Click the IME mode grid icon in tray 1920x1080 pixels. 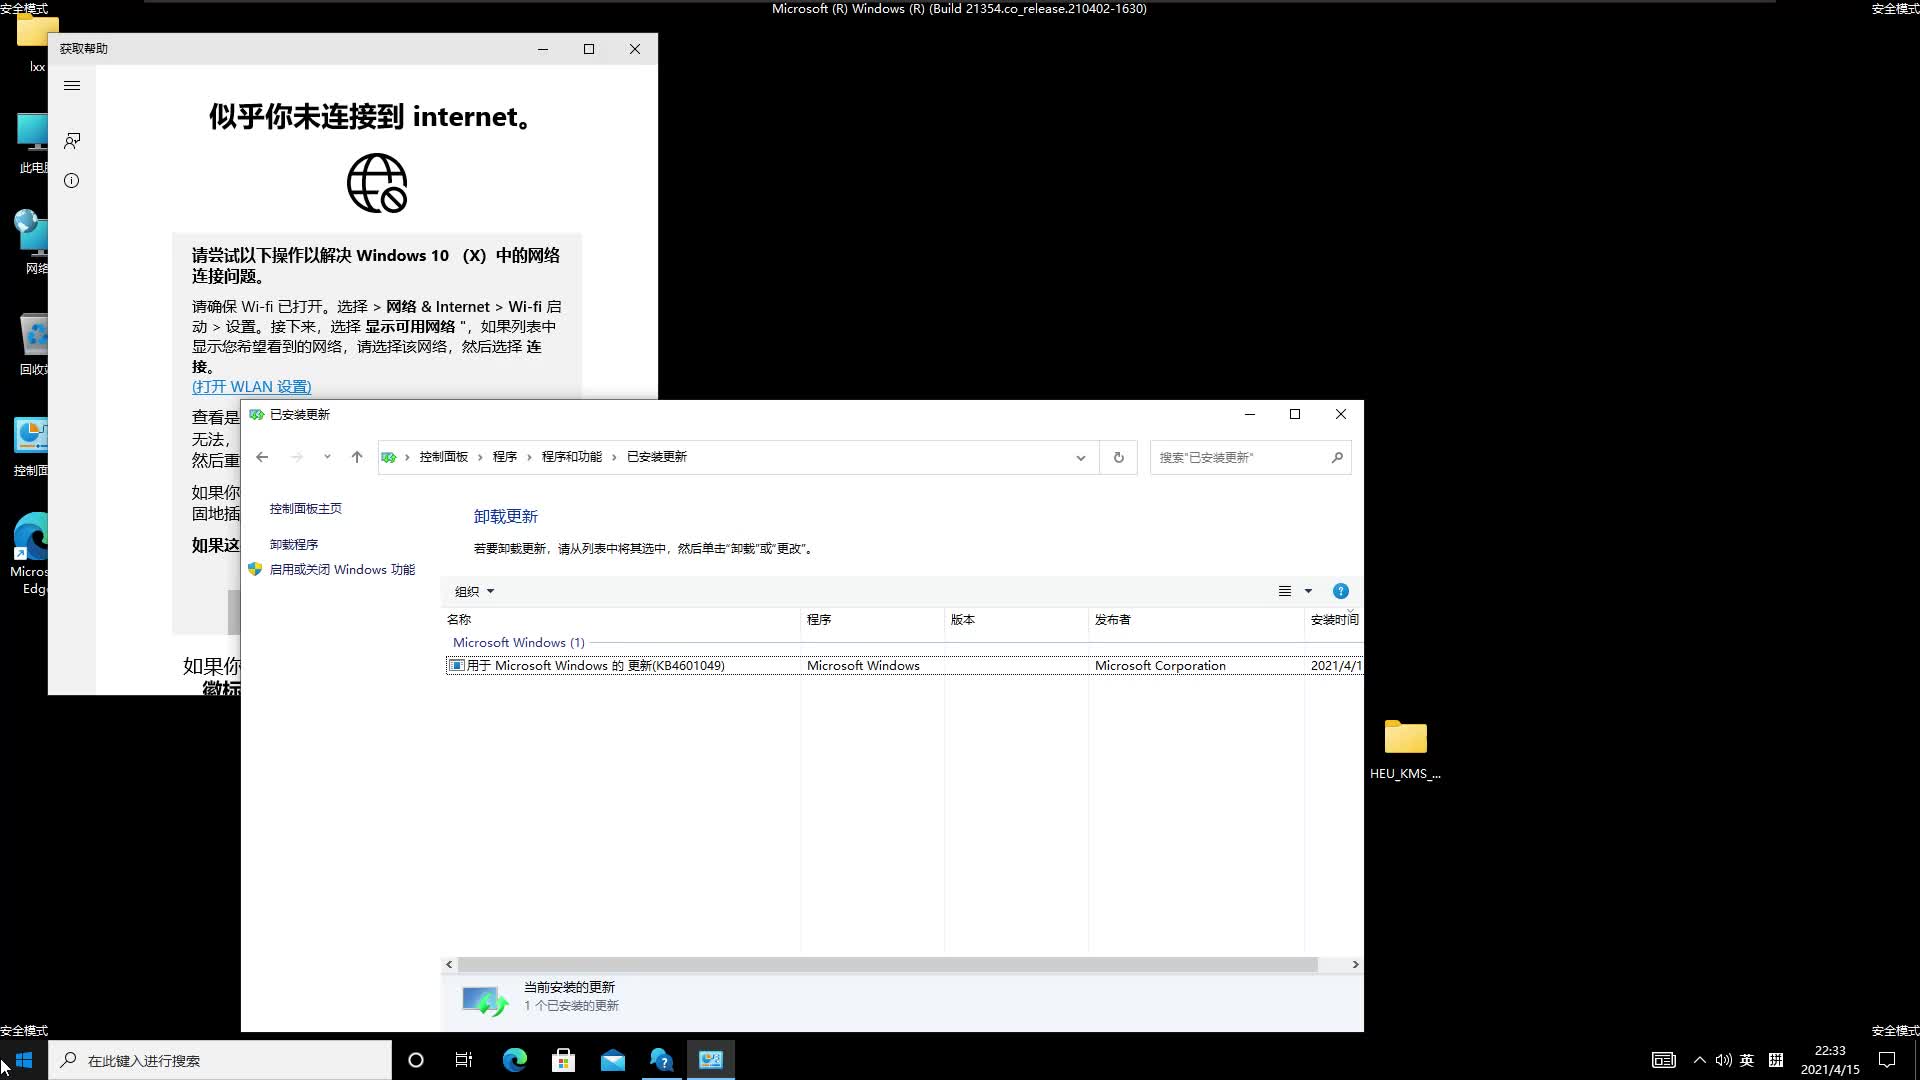[x=1776, y=1060]
